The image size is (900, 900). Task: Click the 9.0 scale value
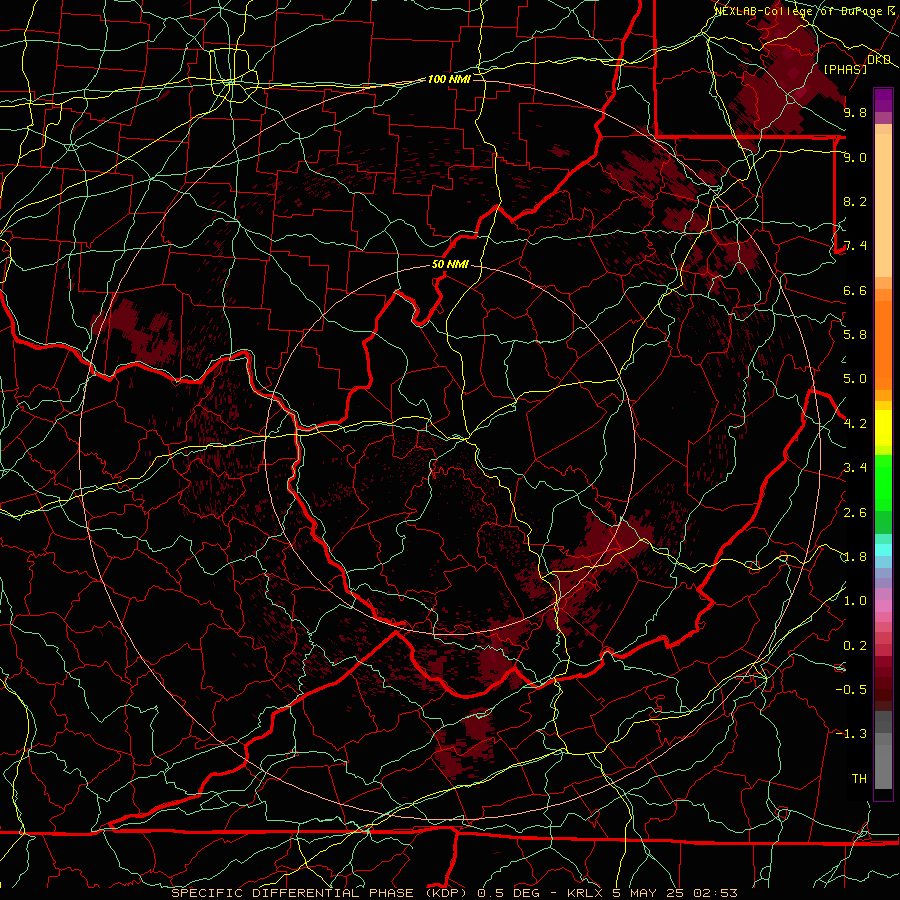855,157
